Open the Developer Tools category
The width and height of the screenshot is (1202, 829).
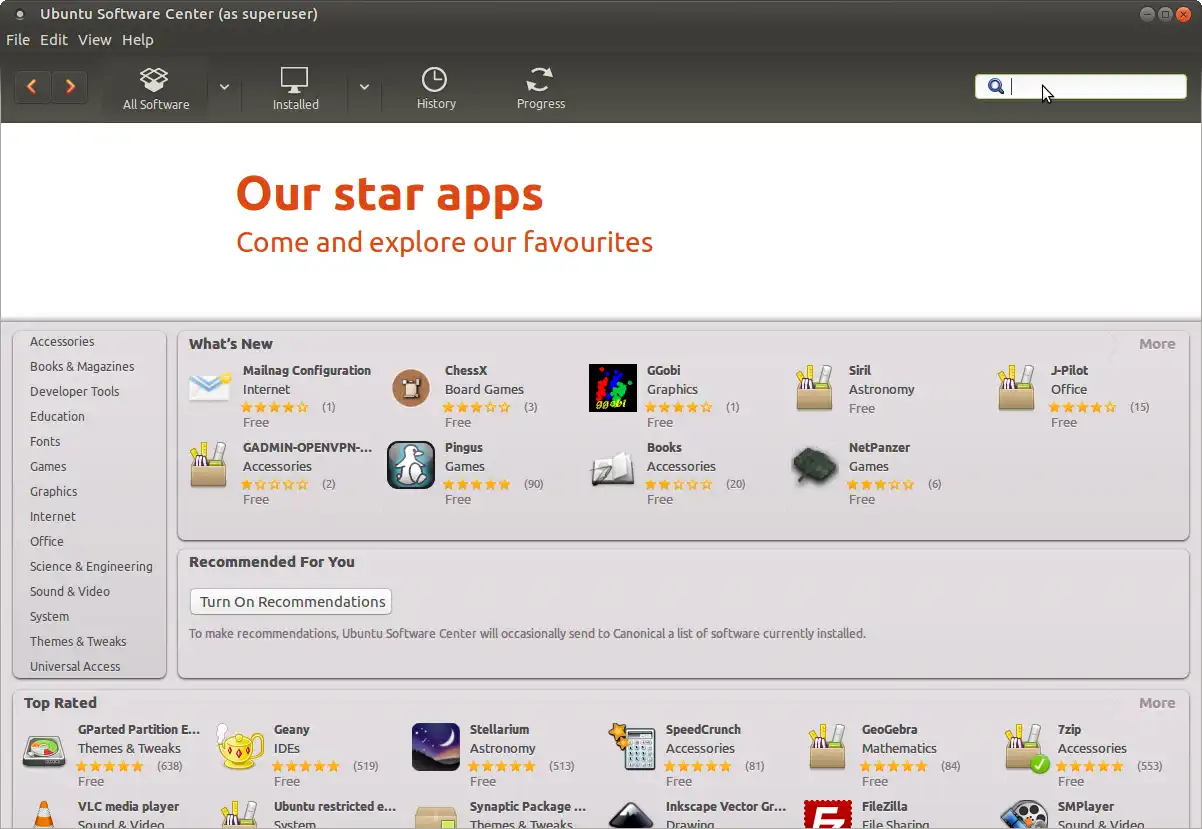tap(75, 392)
